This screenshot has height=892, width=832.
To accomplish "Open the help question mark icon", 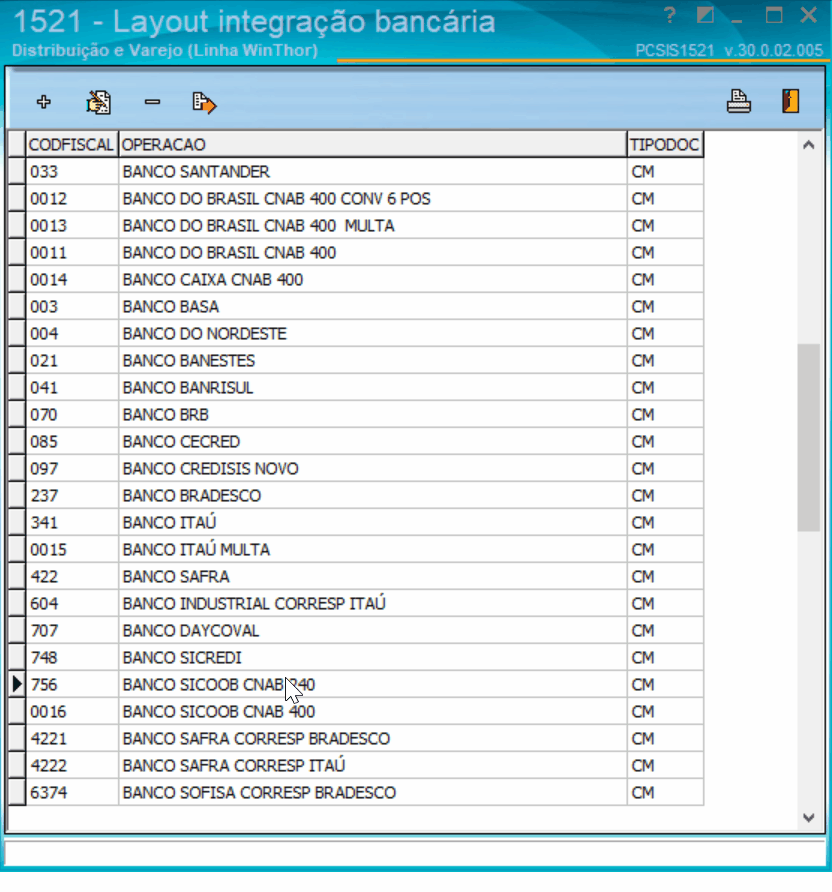I will pyautogui.click(x=670, y=15).
